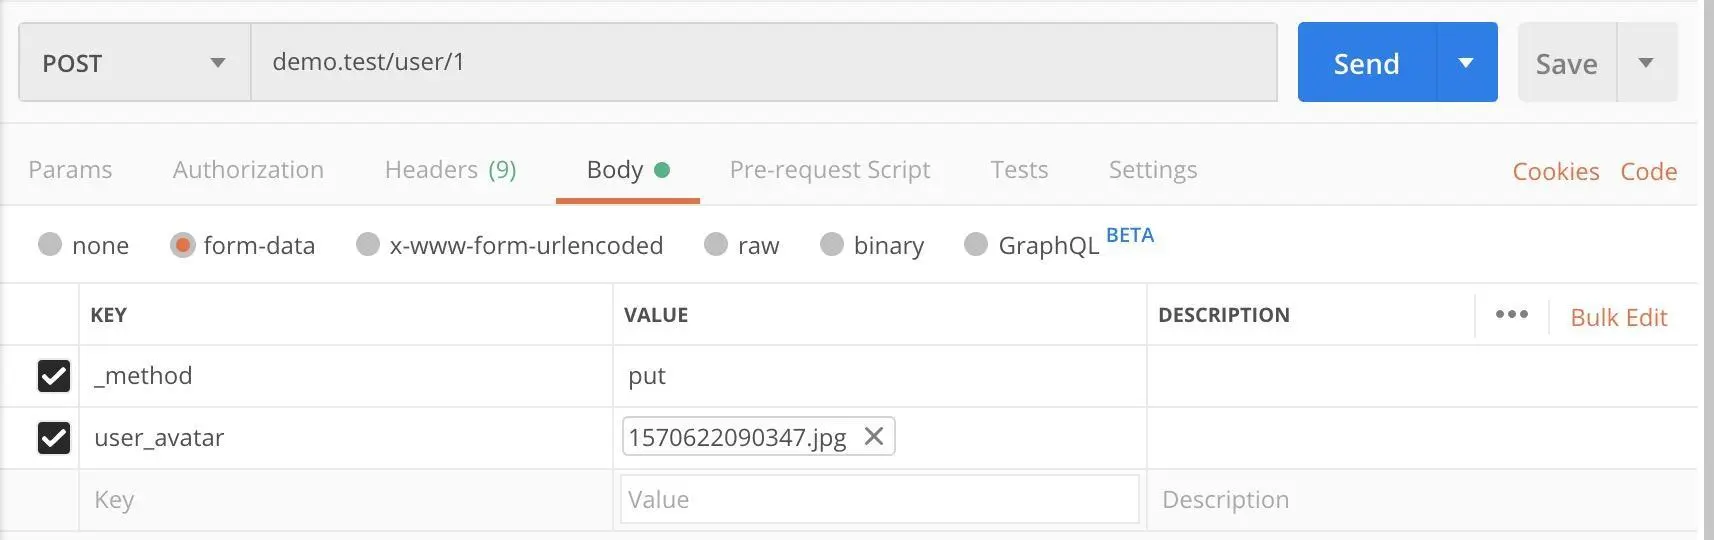Image resolution: width=1714 pixels, height=540 pixels.
Task: Switch to the Headers tab
Action: pos(450,170)
